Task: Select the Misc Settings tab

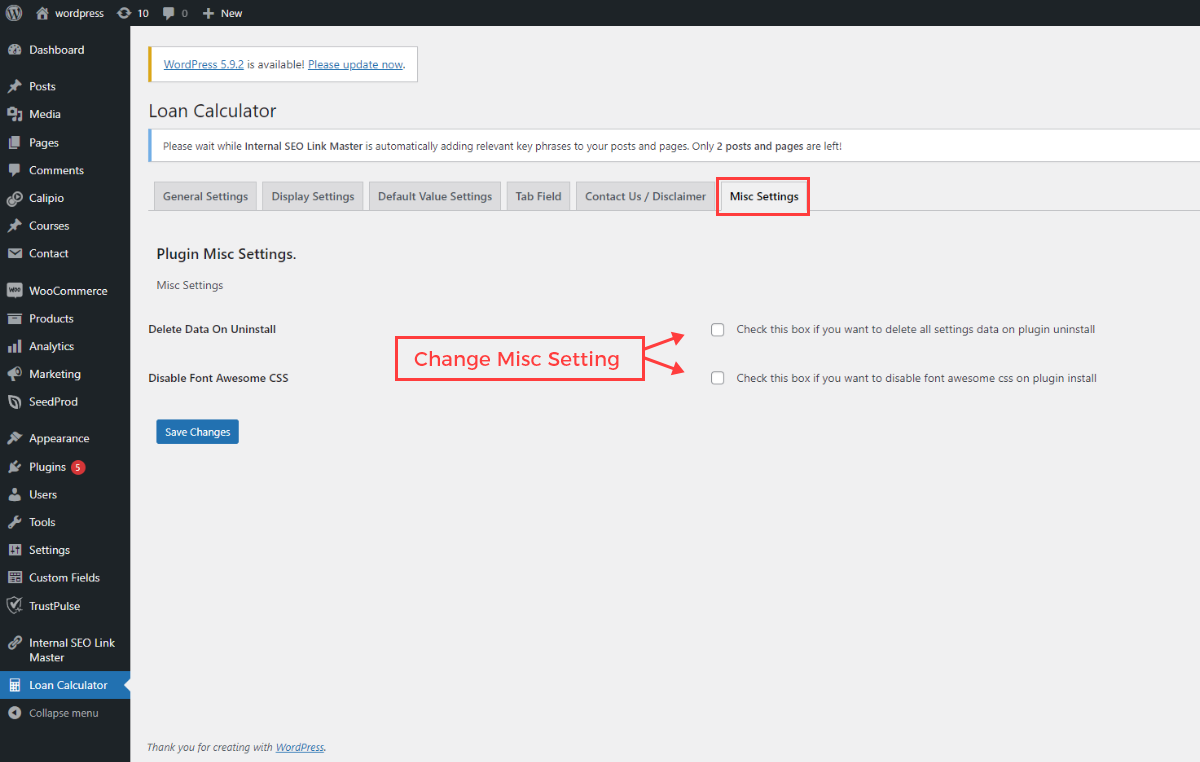Action: [764, 196]
